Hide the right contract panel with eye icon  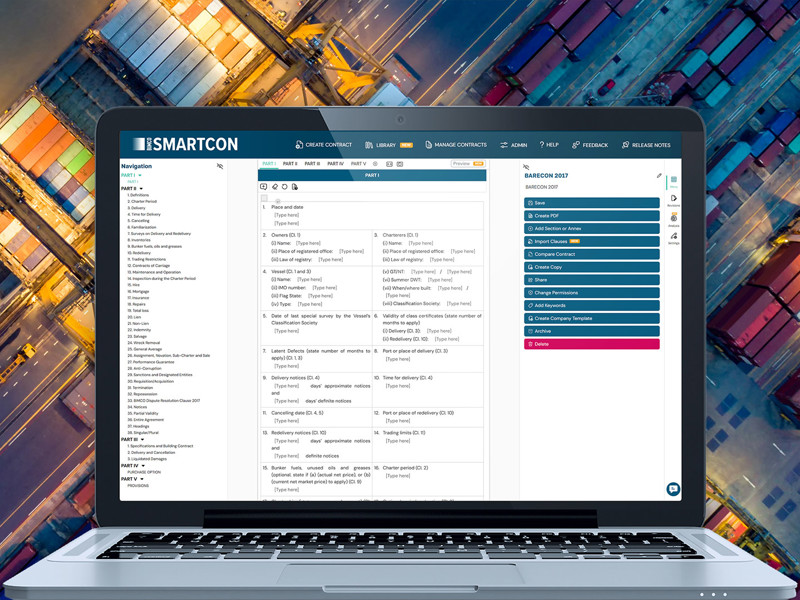(x=528, y=167)
